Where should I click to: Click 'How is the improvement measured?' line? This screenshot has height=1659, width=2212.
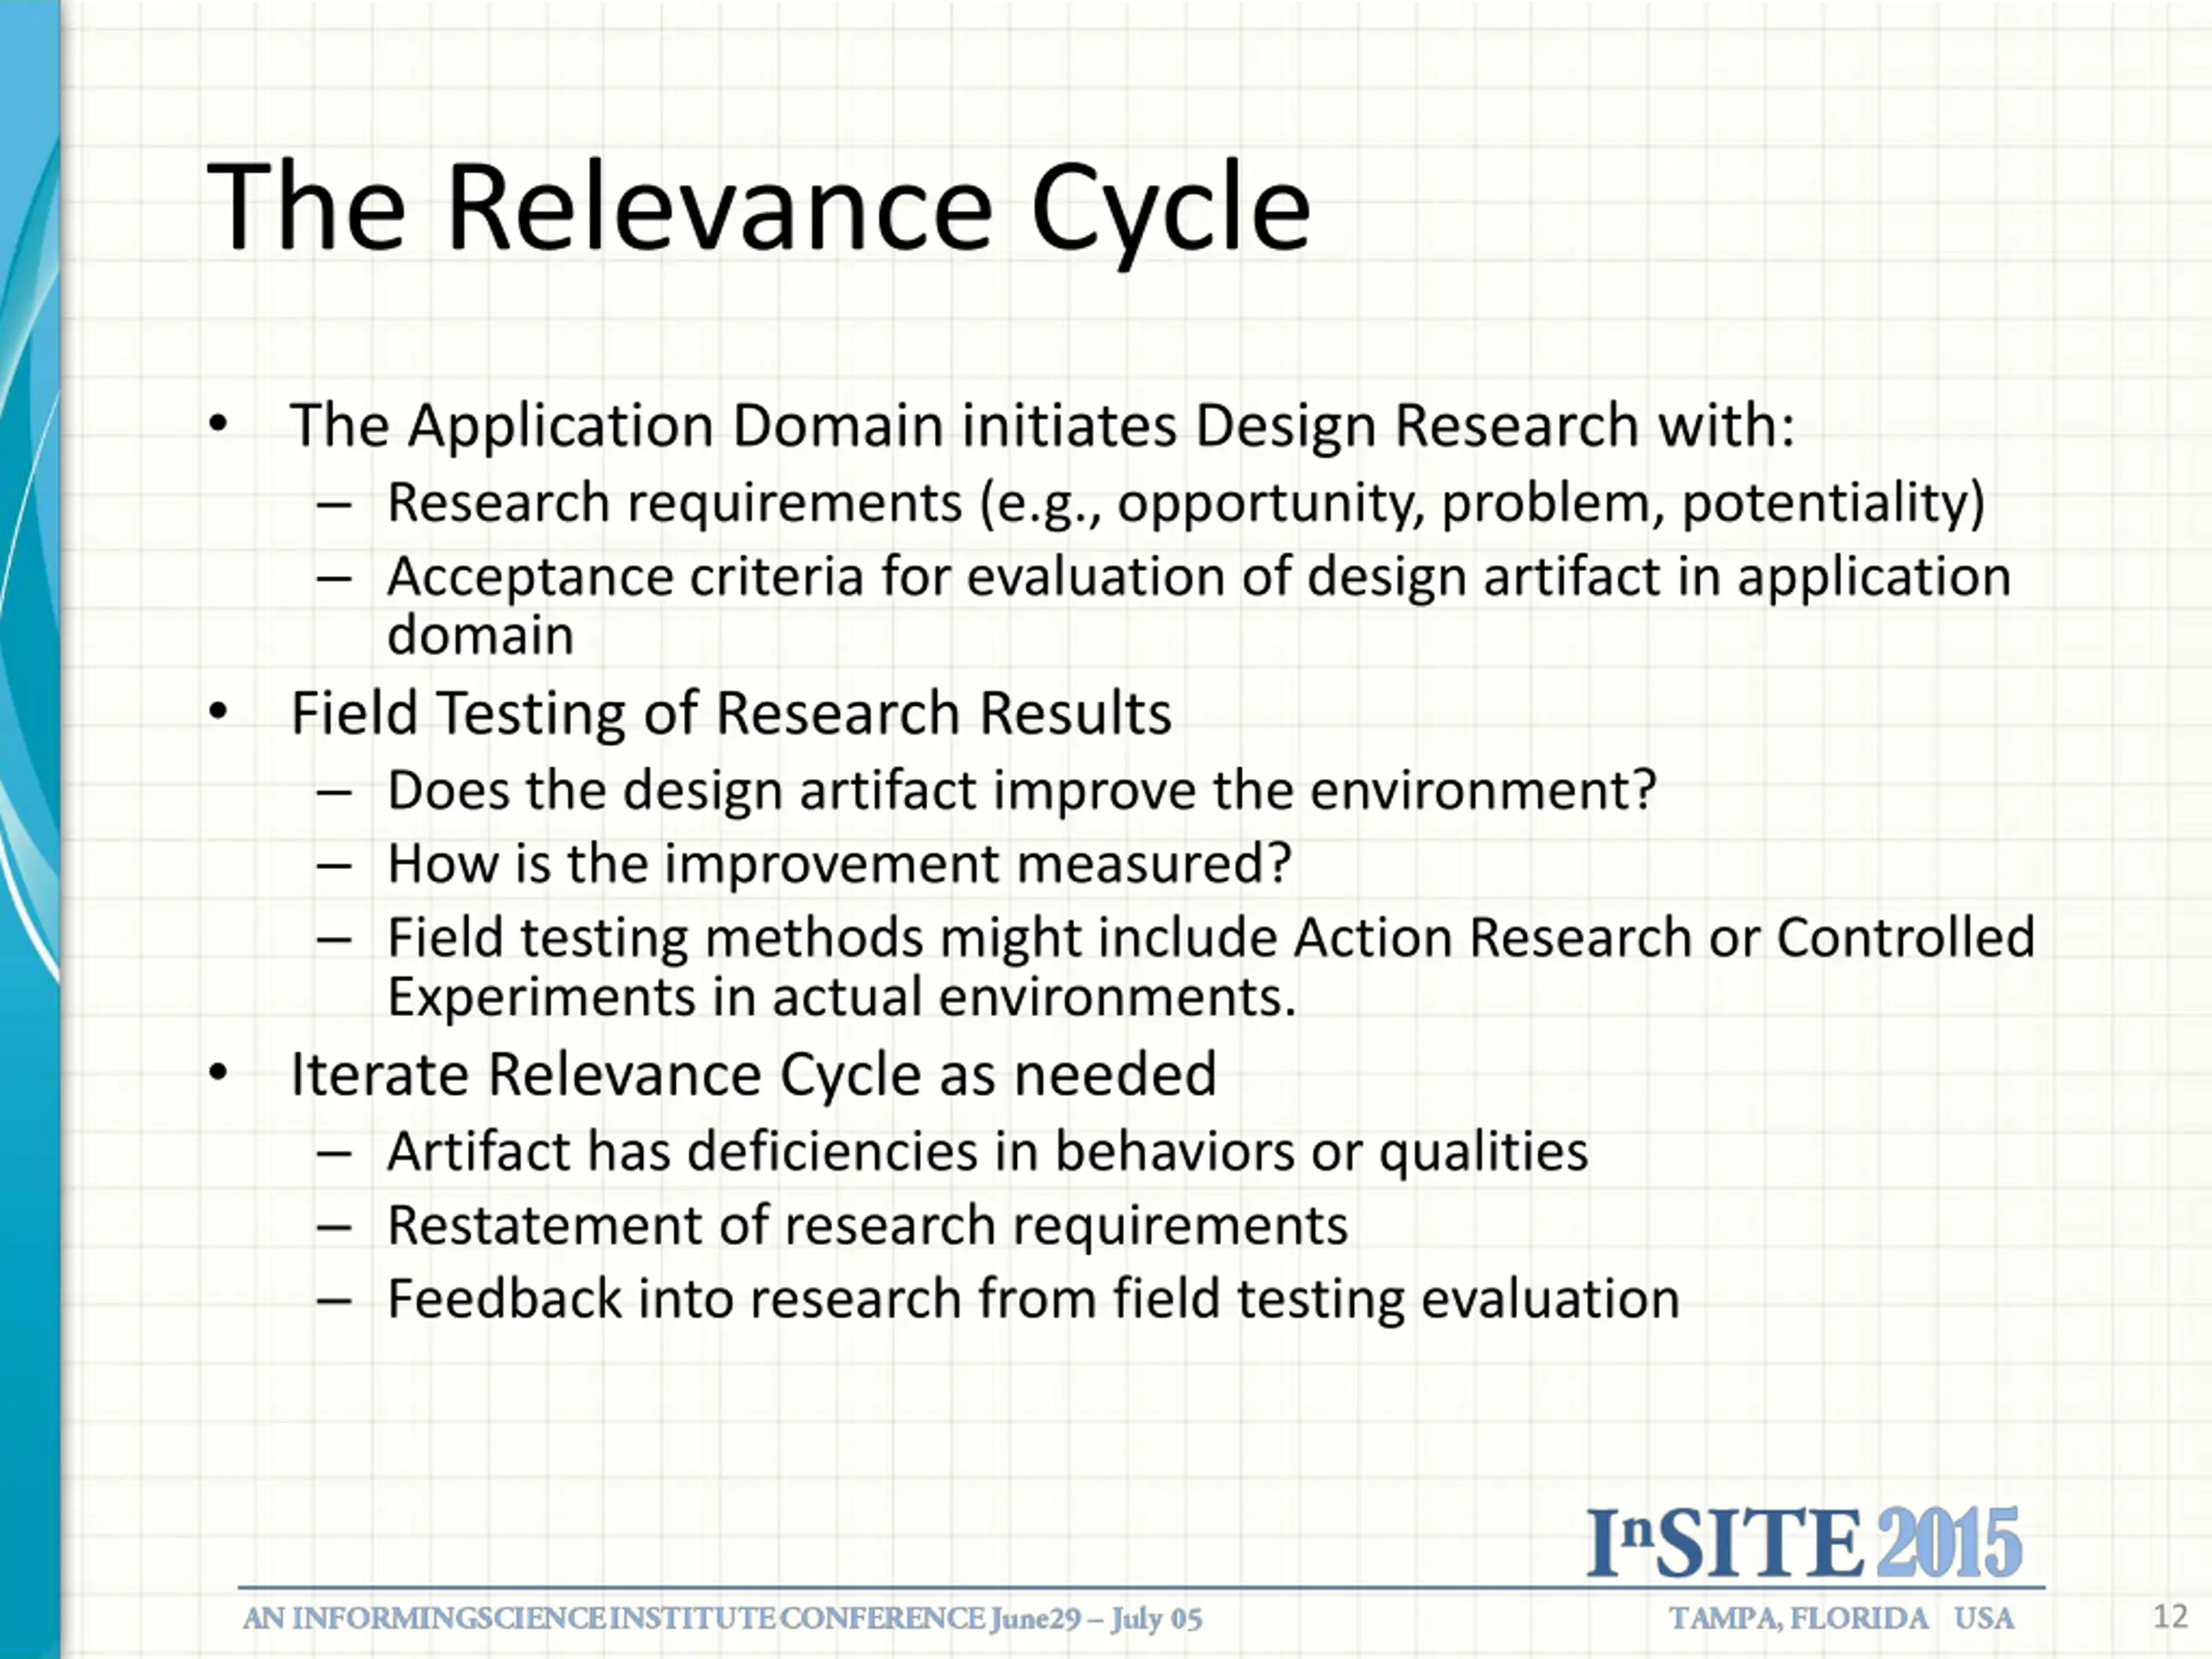click(839, 864)
